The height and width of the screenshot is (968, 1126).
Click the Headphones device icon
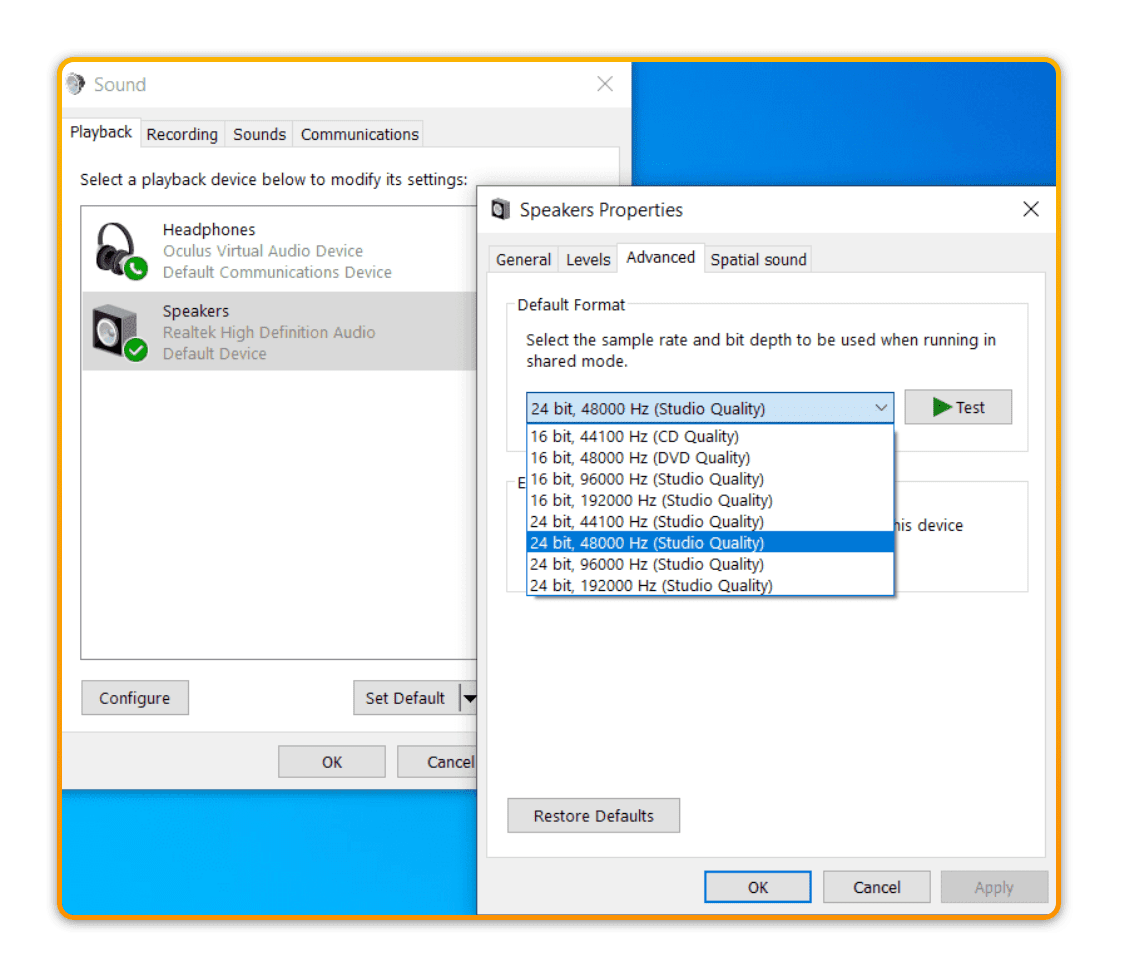tap(120, 250)
